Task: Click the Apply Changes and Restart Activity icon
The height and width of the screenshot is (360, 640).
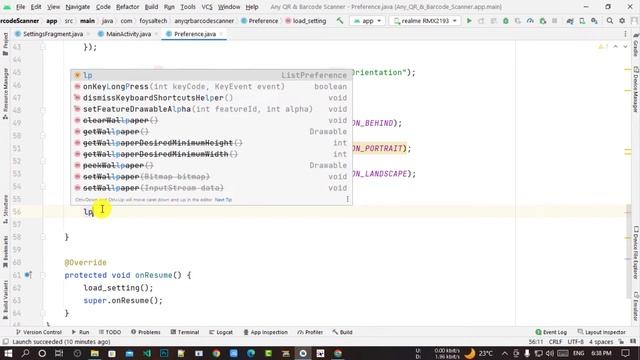Action: [x=481, y=20]
